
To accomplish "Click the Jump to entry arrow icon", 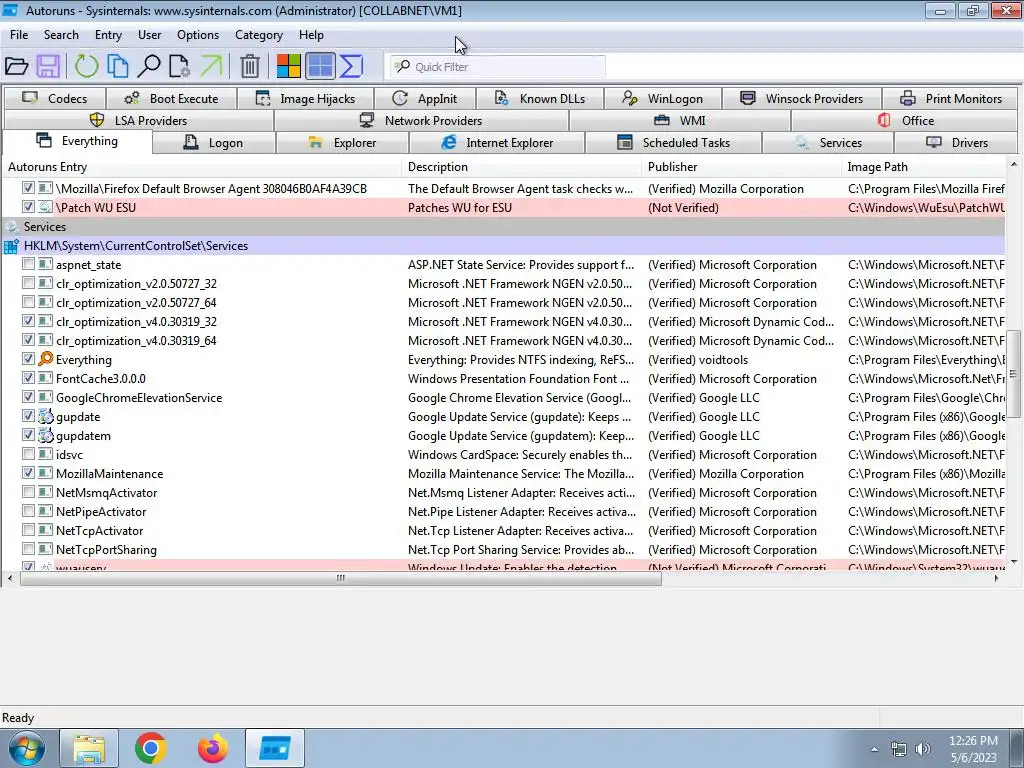I will click(211, 66).
